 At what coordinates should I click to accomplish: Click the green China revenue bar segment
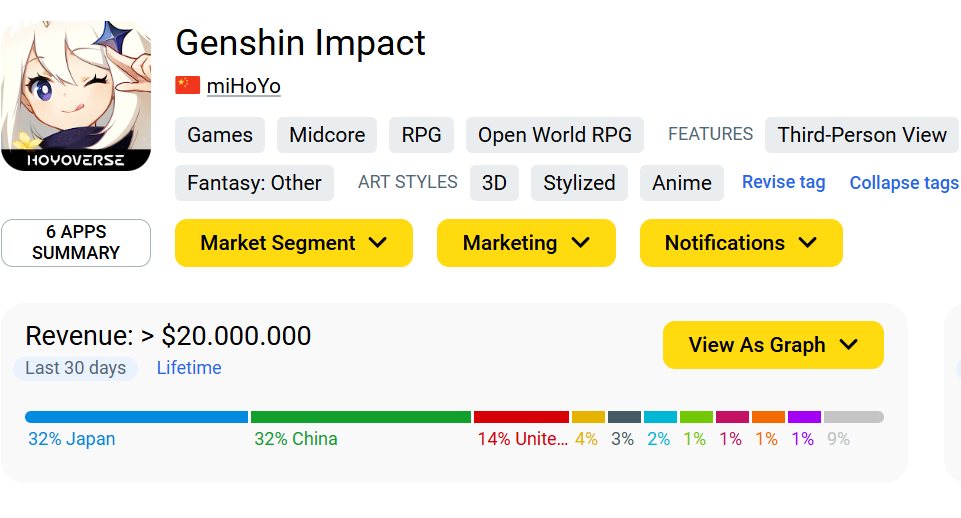tap(361, 417)
